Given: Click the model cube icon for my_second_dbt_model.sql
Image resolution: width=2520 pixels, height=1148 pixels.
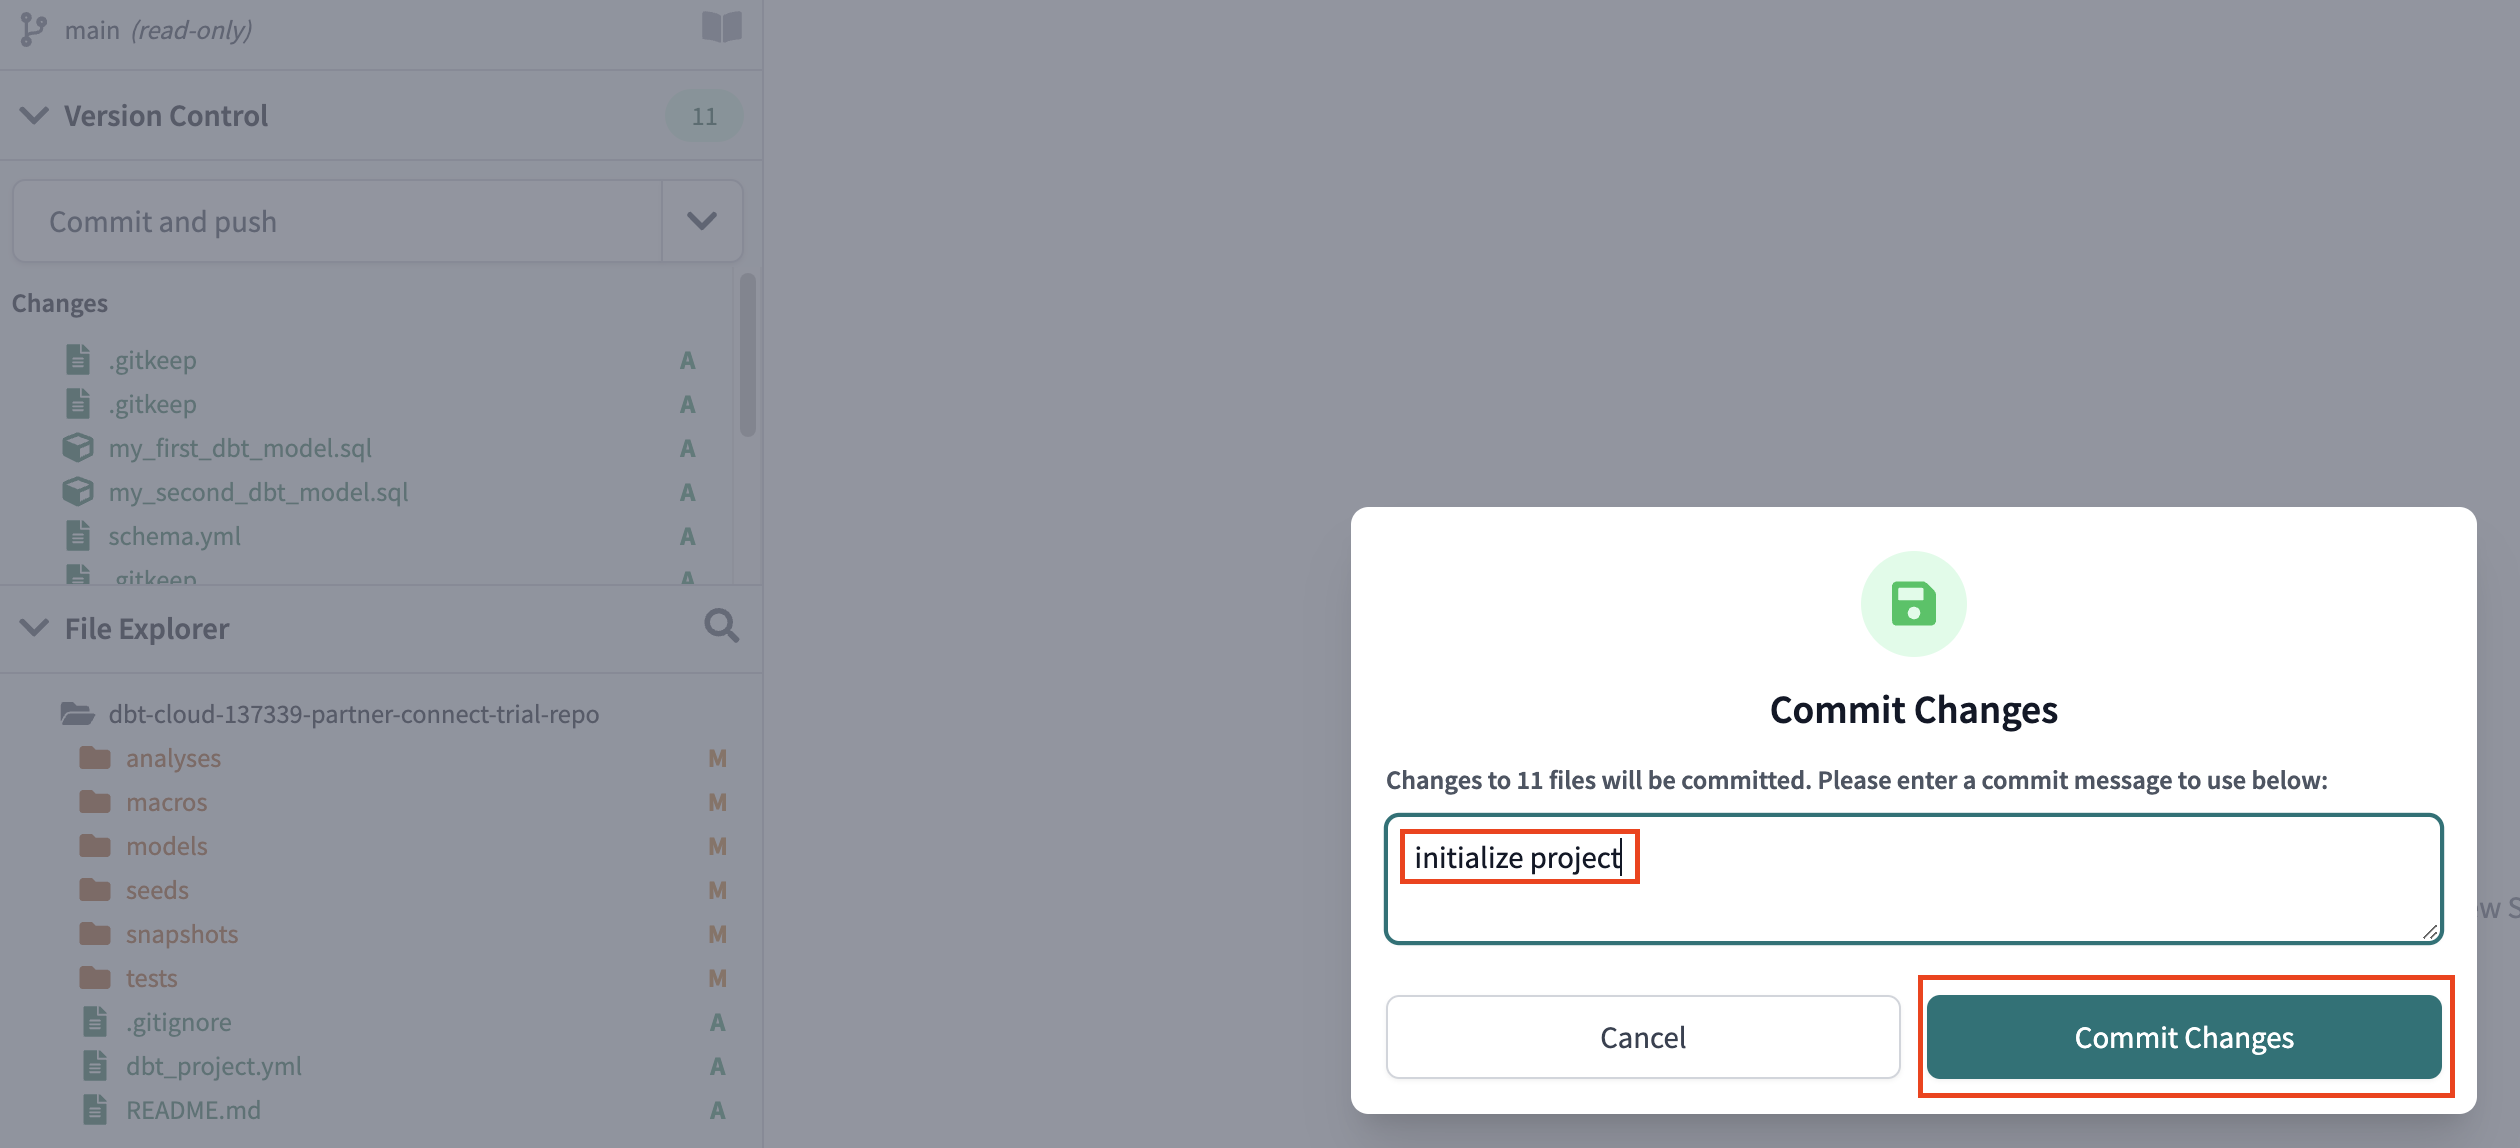Looking at the screenshot, I should click(x=78, y=491).
